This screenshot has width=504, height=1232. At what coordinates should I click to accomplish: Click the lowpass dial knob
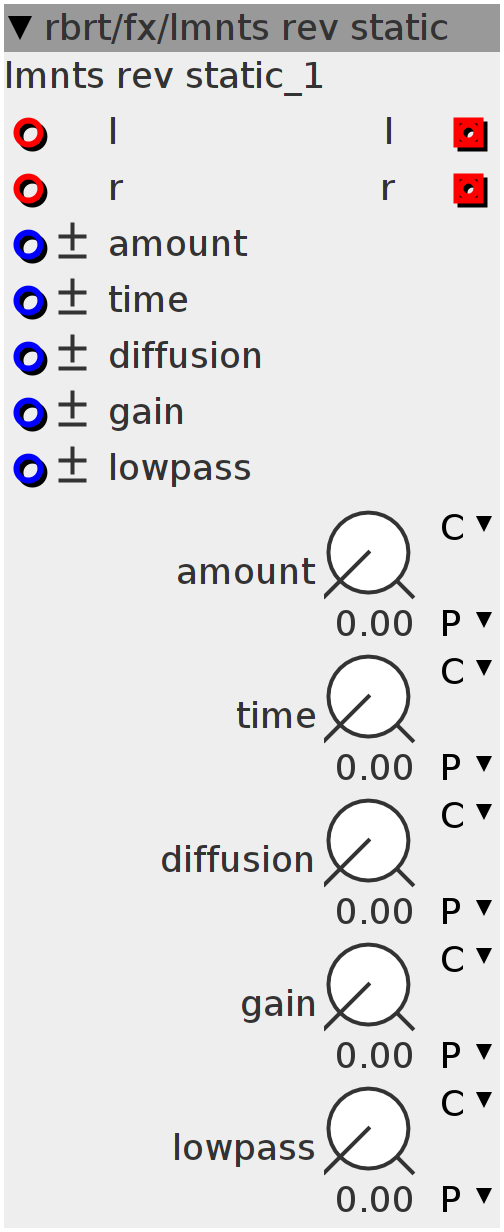pos(369,1131)
